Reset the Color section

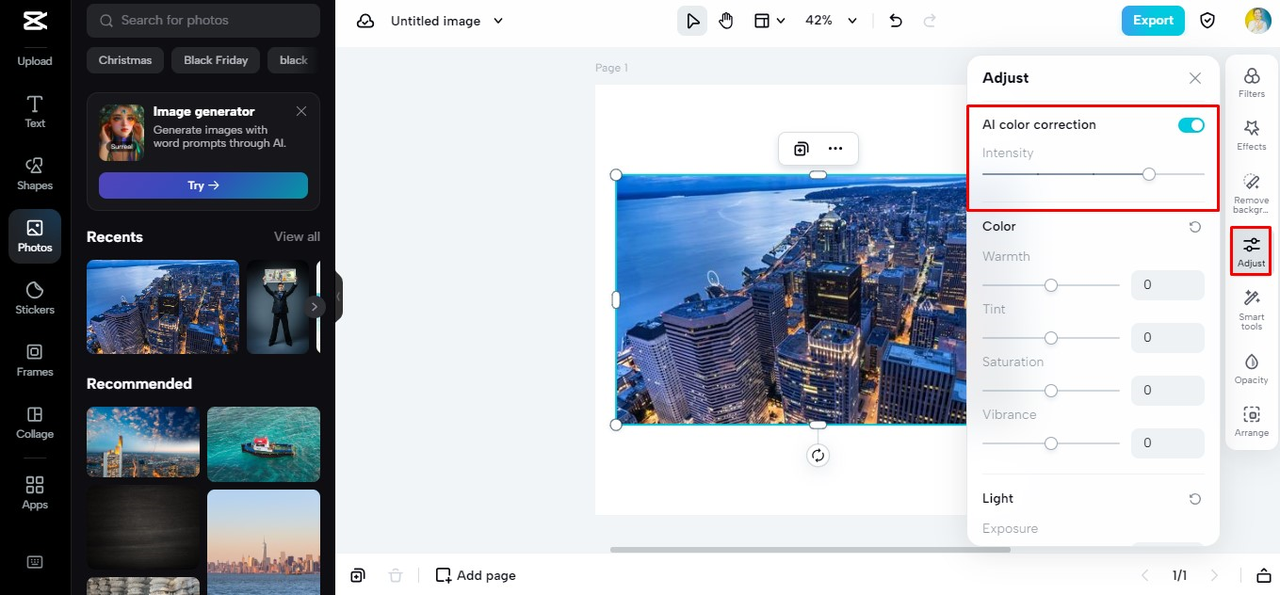click(1195, 227)
